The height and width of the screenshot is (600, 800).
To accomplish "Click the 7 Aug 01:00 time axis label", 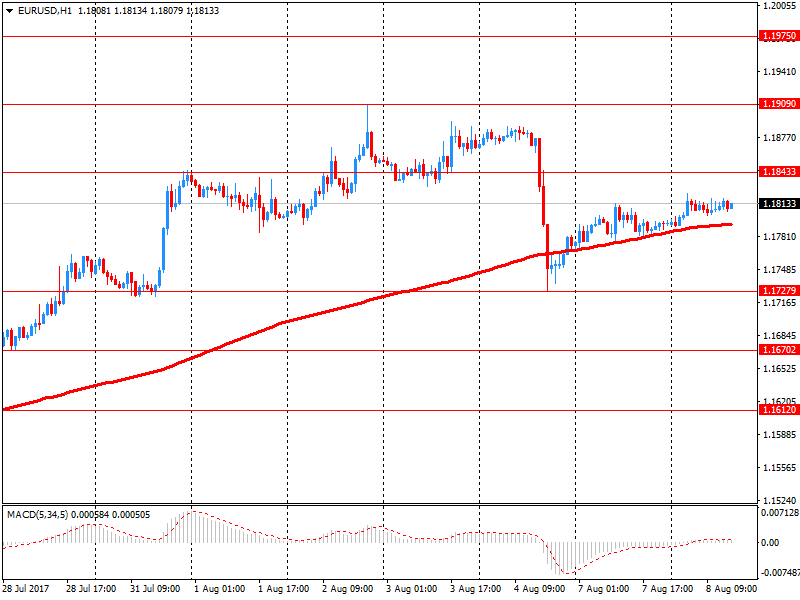I will pos(604,589).
